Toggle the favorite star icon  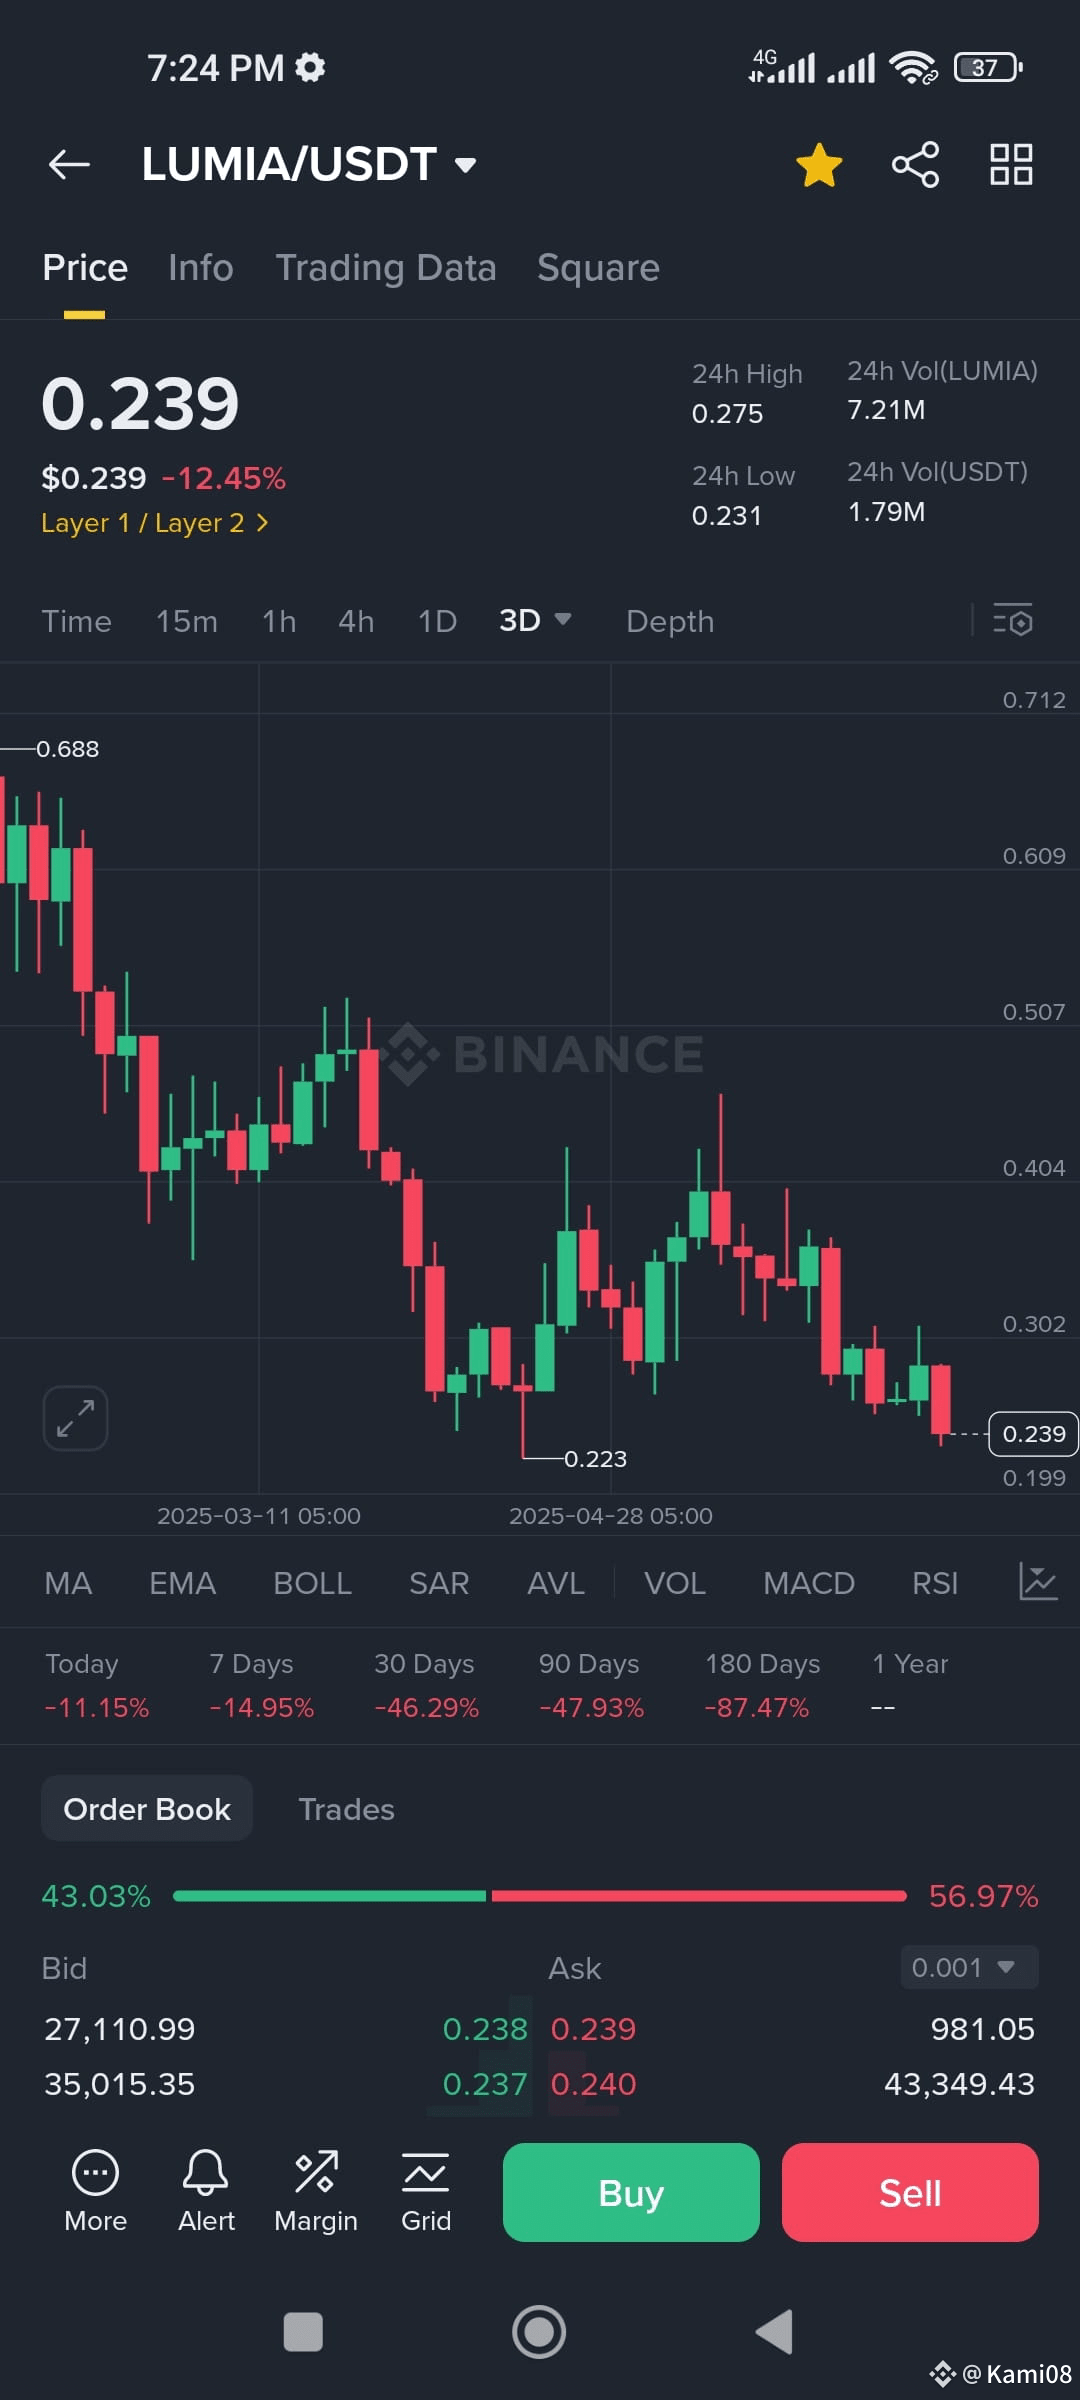[x=819, y=165]
